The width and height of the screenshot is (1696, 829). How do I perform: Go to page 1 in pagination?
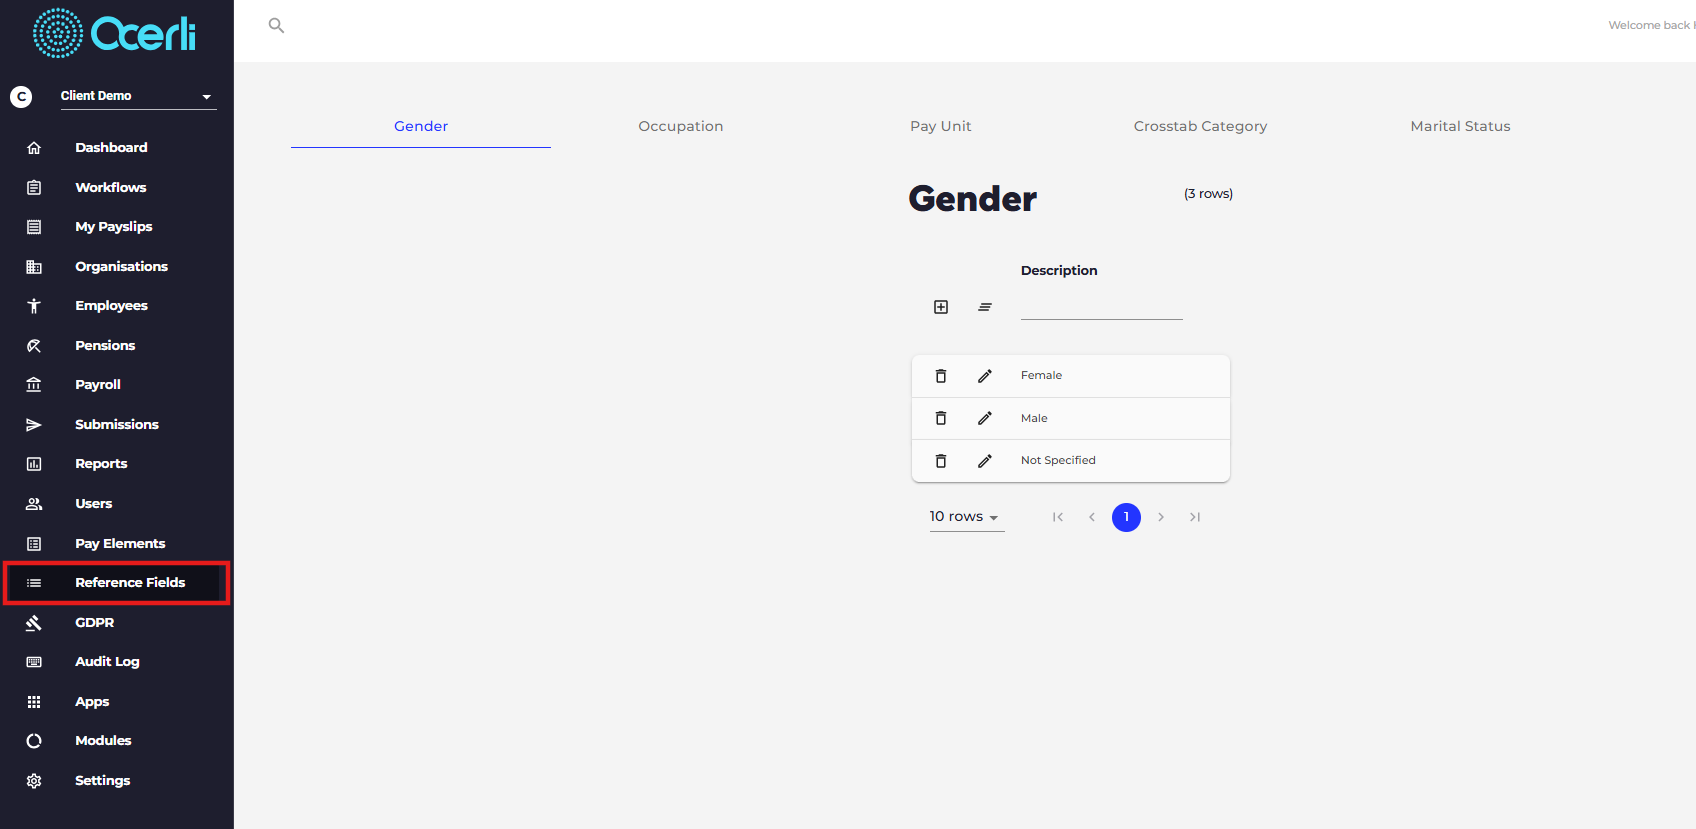click(x=1126, y=517)
